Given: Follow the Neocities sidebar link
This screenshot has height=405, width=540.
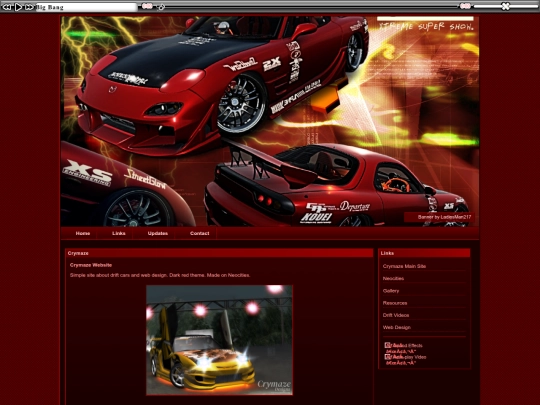Looking at the screenshot, I should 393,278.
